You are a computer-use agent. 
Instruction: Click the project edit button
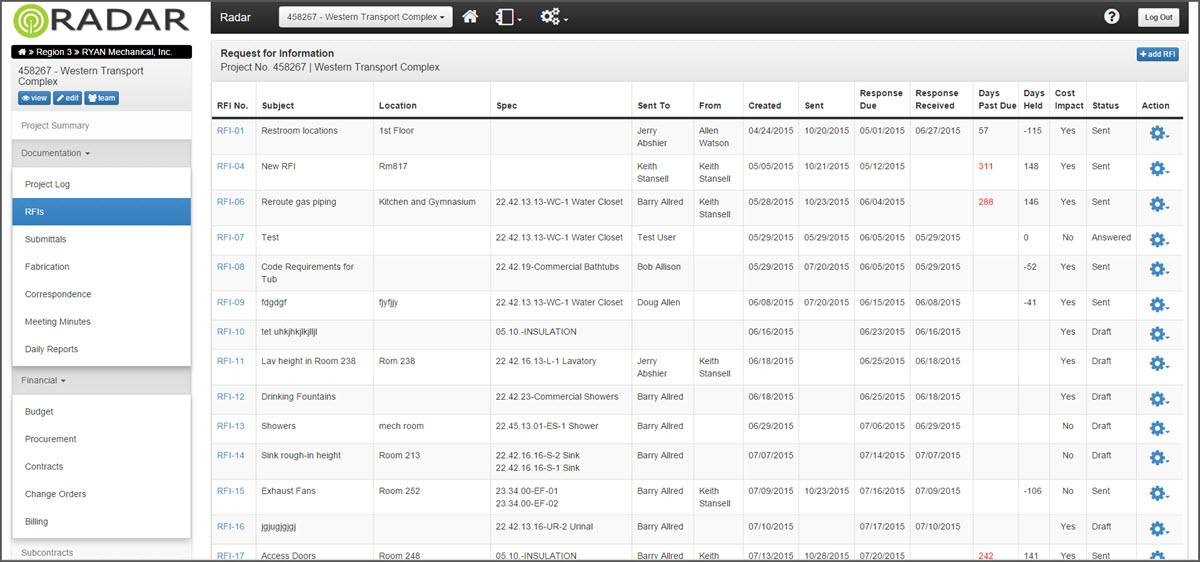pyautogui.click(x=67, y=98)
